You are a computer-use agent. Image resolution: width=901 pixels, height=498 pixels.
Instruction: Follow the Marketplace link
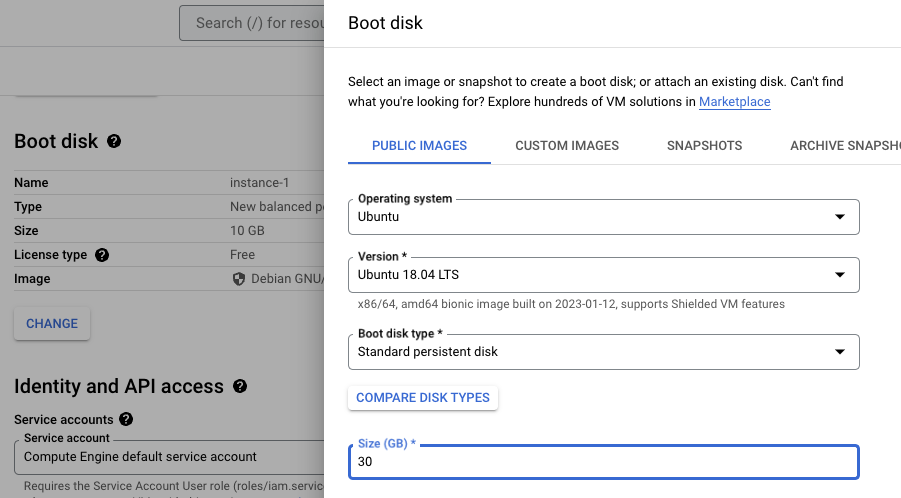point(734,102)
